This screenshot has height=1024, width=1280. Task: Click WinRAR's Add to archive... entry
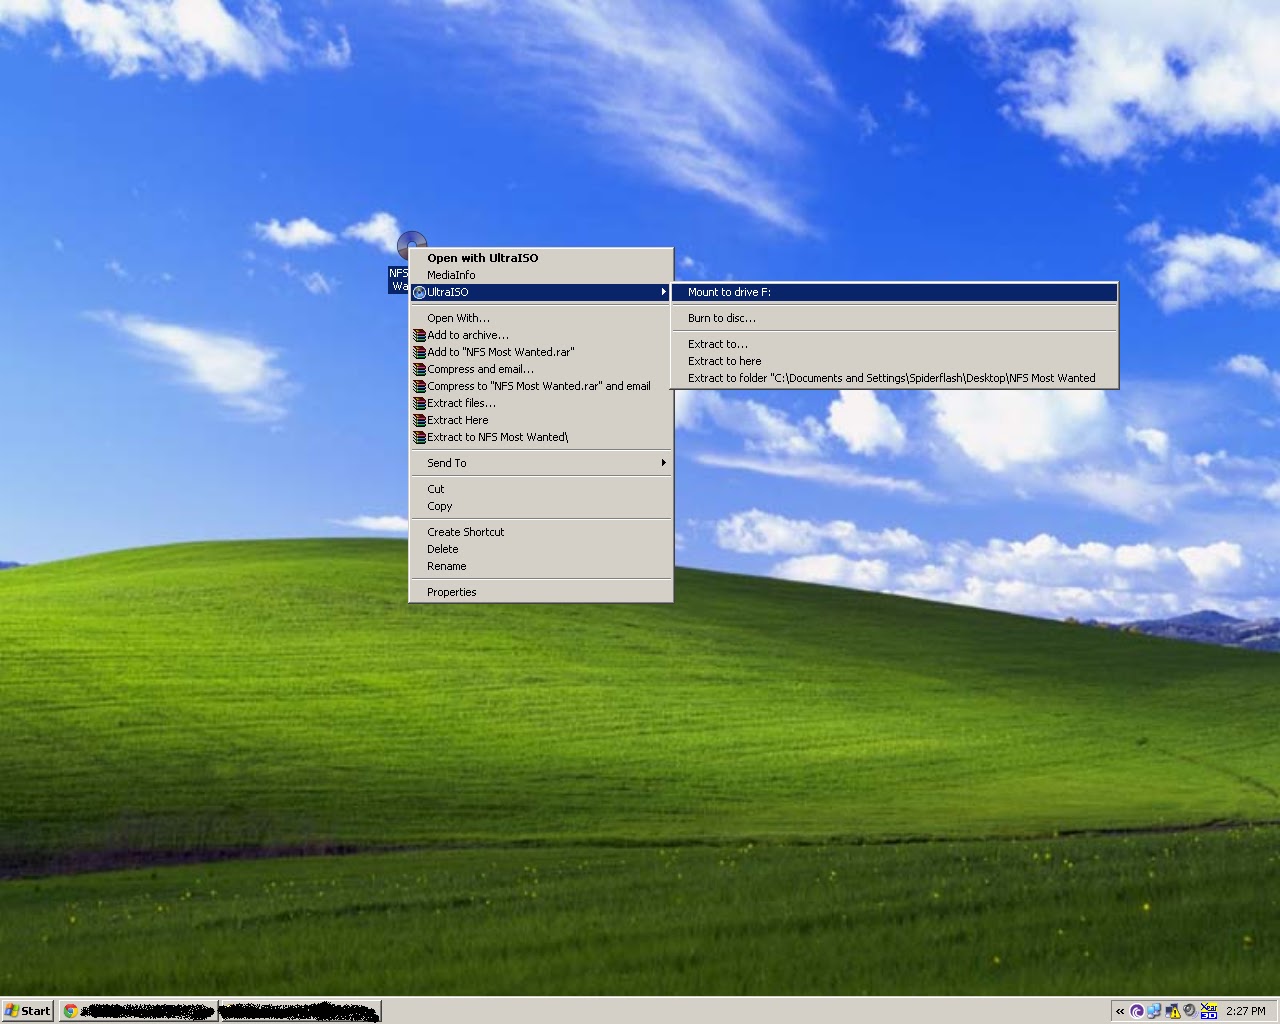point(541,335)
